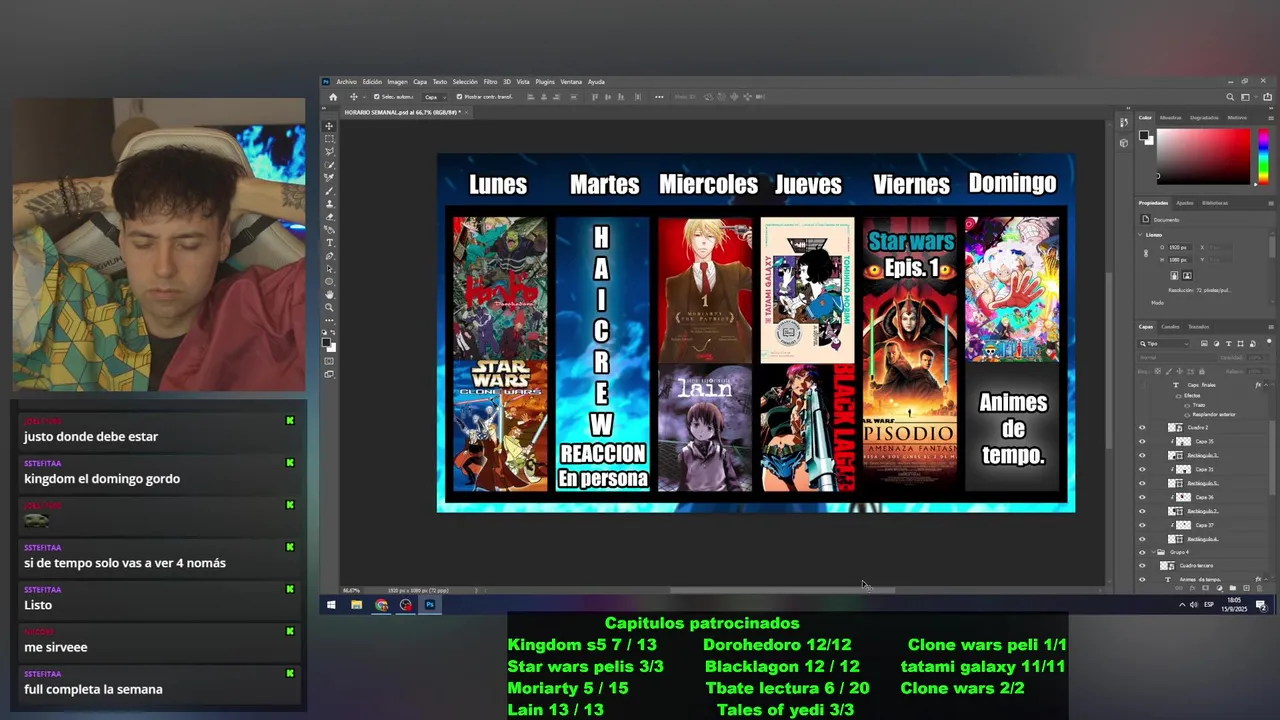Click inside the color picker field
This screenshot has height=720, width=1280.
click(1203, 156)
